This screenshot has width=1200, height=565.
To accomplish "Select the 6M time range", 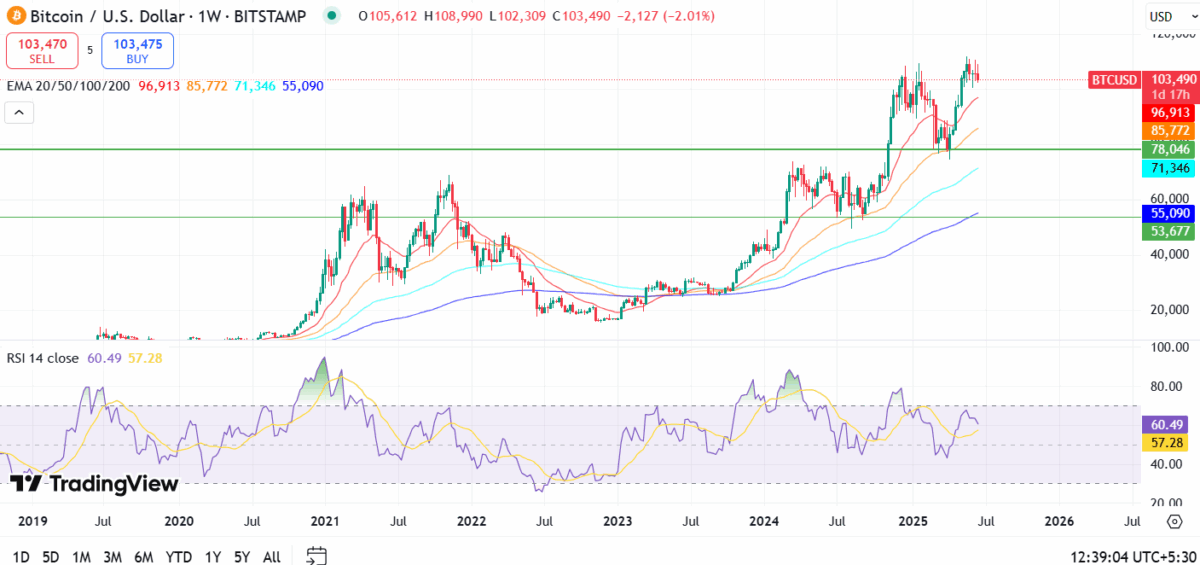I will click(144, 556).
